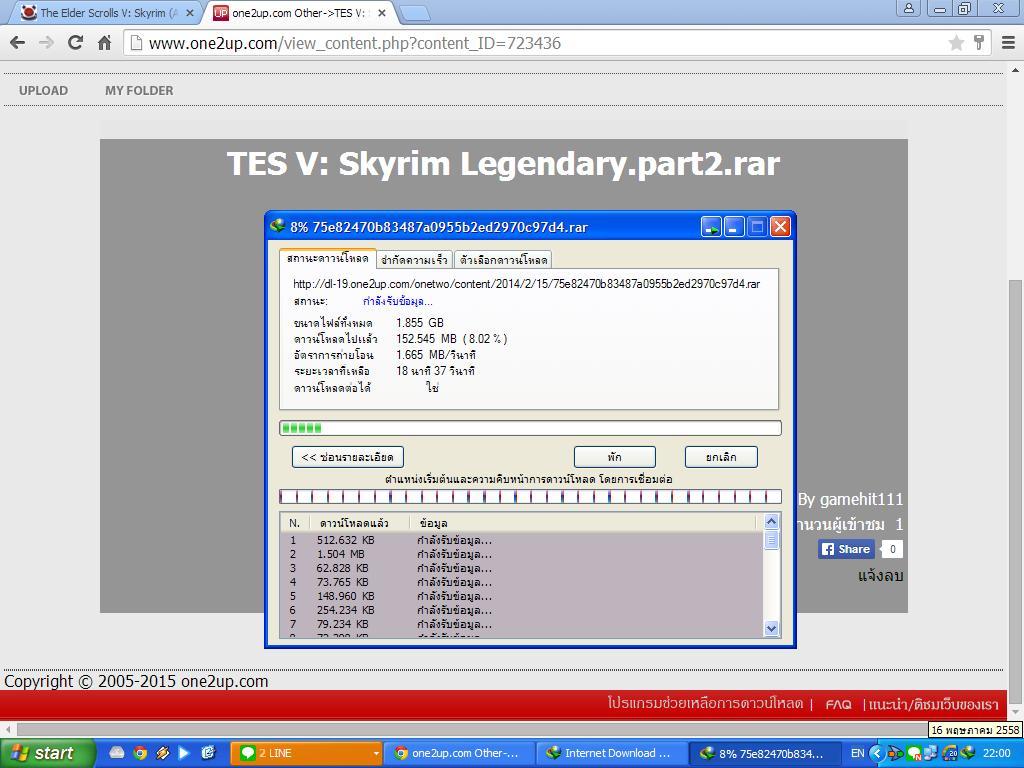Open the Chrome hamburger menu
The width and height of the screenshot is (1024, 768).
pyautogui.click(x=1008, y=43)
